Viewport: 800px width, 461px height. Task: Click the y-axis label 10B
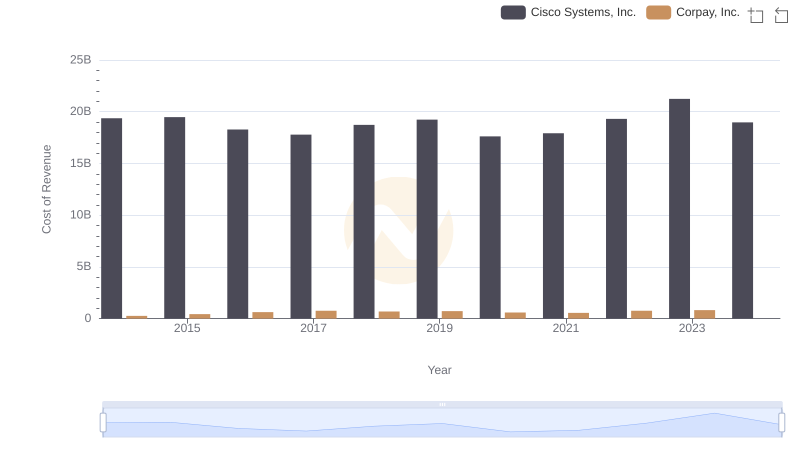(81, 215)
